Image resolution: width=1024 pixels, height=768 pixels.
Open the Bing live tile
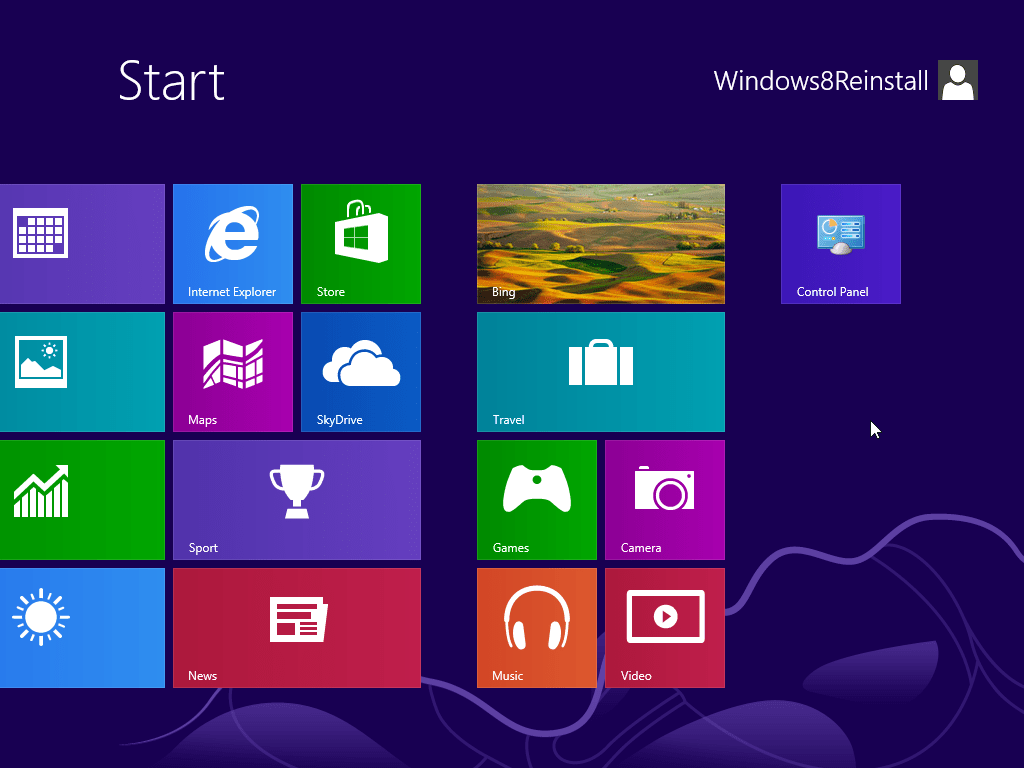[601, 243]
